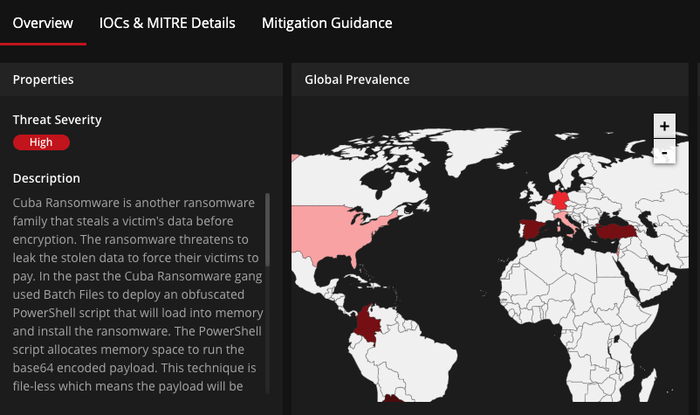Switch to the Overview tab
Image resolution: width=700 pixels, height=415 pixels.
43,23
